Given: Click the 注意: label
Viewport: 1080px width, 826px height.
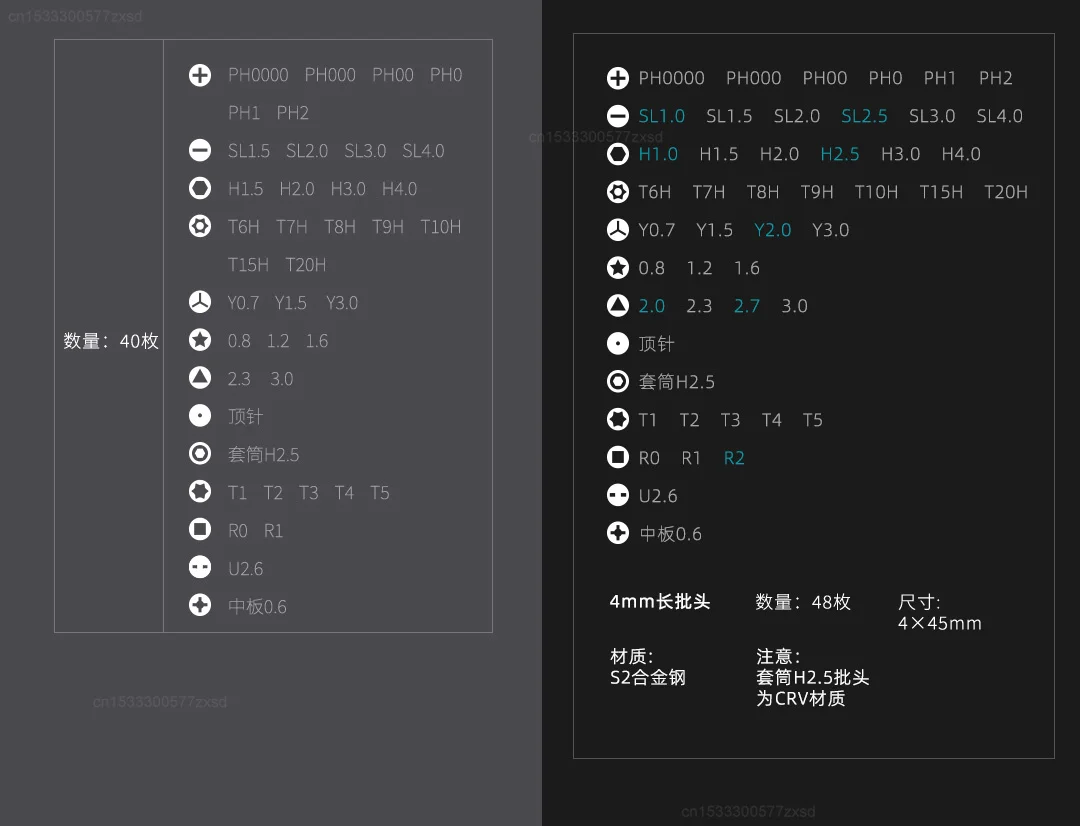Looking at the screenshot, I should 778,657.
